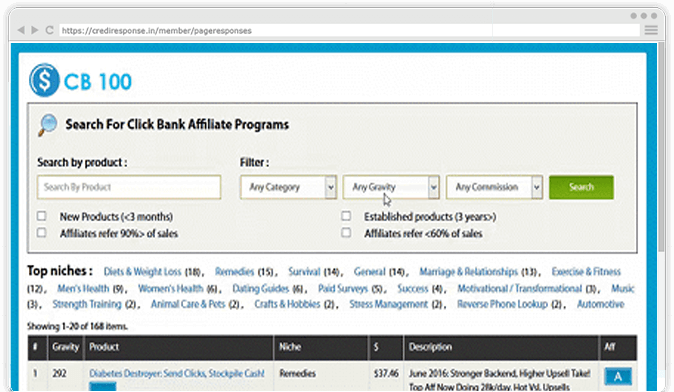Screen dimensions: 674x392
Task: Open the Women's Health niche
Action: click(171, 288)
